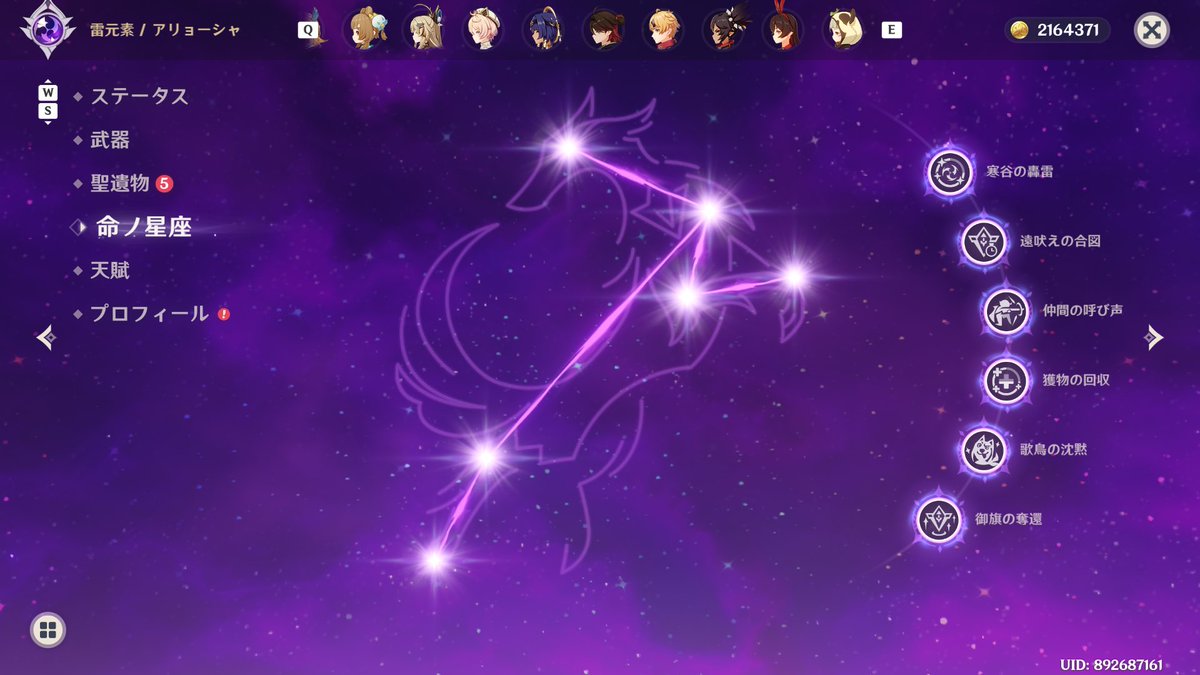Select the dark-skinned portrait with white feathers
This screenshot has width=1200, height=675.
coord(724,30)
